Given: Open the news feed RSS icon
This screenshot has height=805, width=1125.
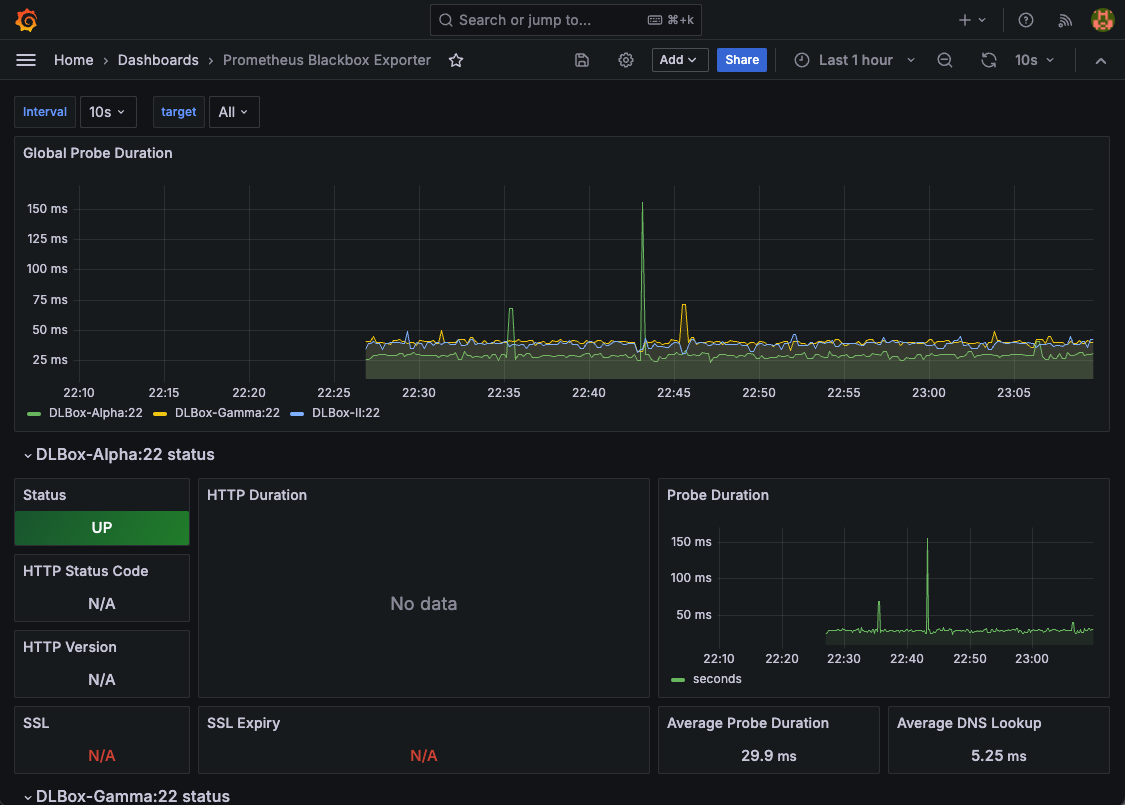Looking at the screenshot, I should [1065, 20].
